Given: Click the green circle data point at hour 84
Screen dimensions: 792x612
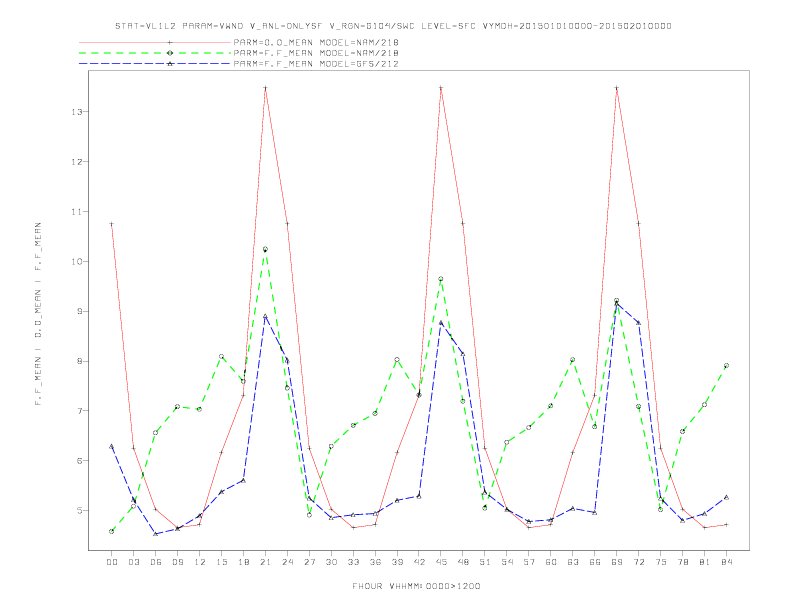Looking at the screenshot, I should pos(726,366).
